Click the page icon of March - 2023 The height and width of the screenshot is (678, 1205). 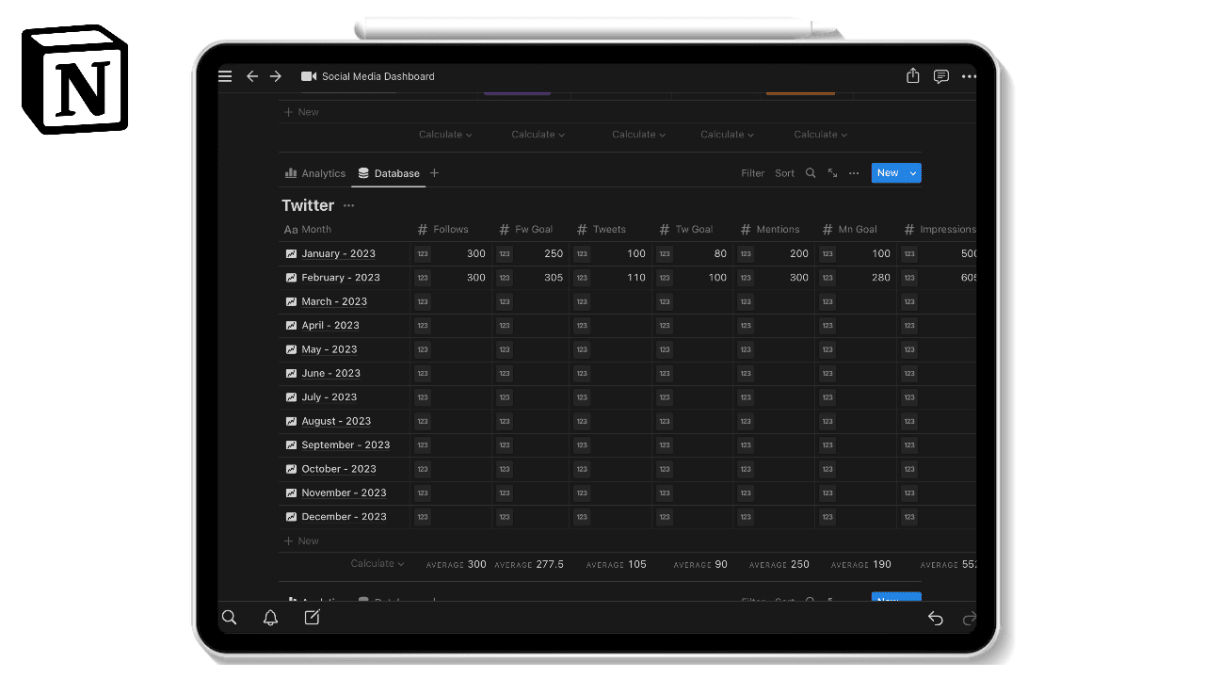(x=291, y=302)
